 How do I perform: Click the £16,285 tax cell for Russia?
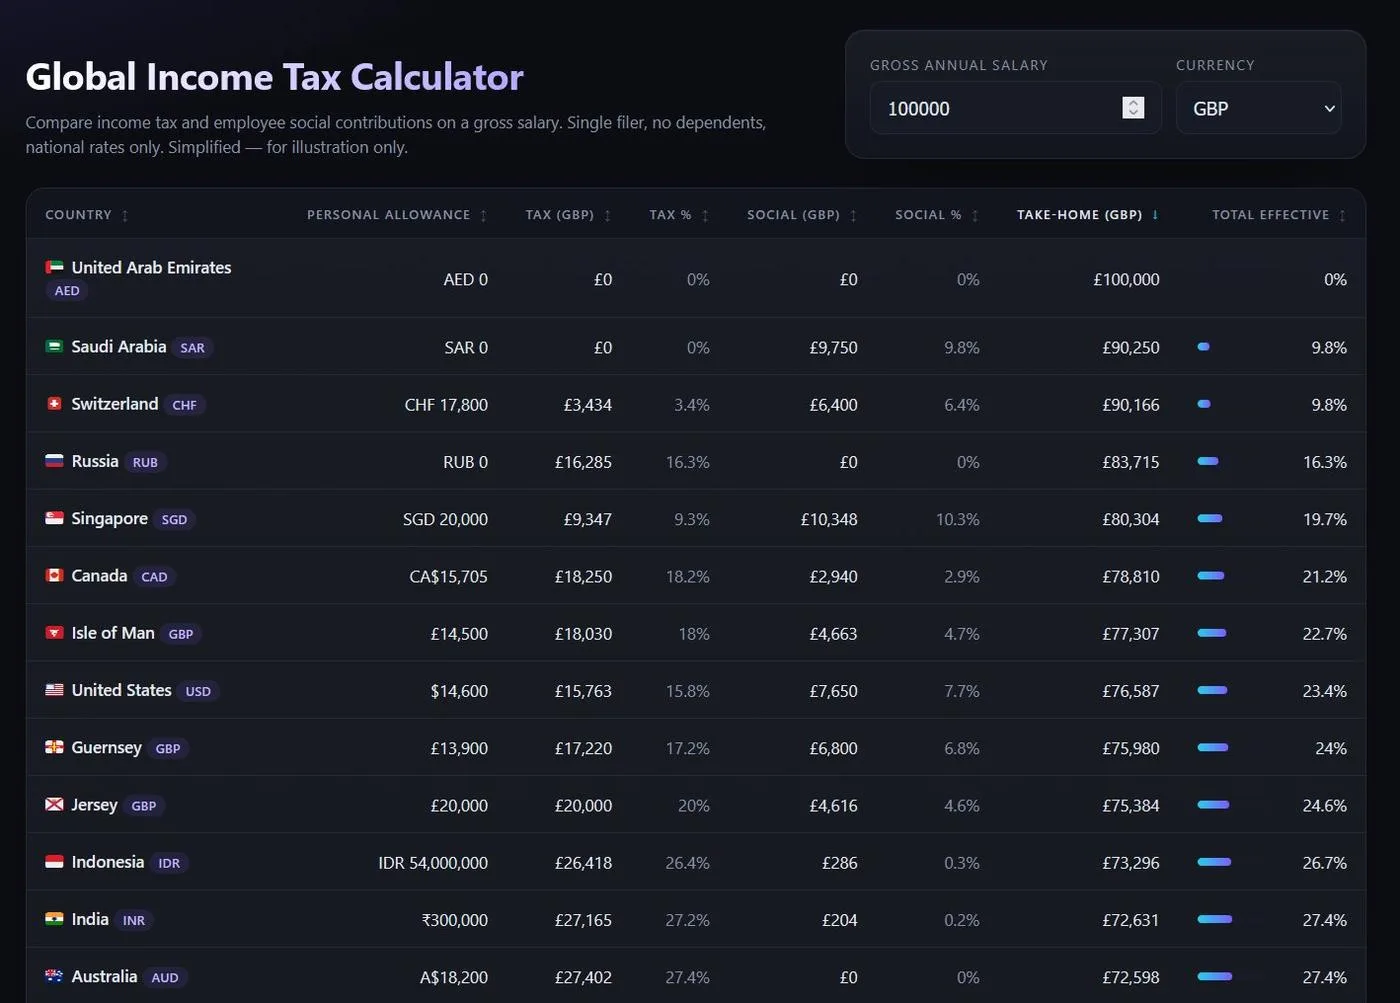click(583, 462)
